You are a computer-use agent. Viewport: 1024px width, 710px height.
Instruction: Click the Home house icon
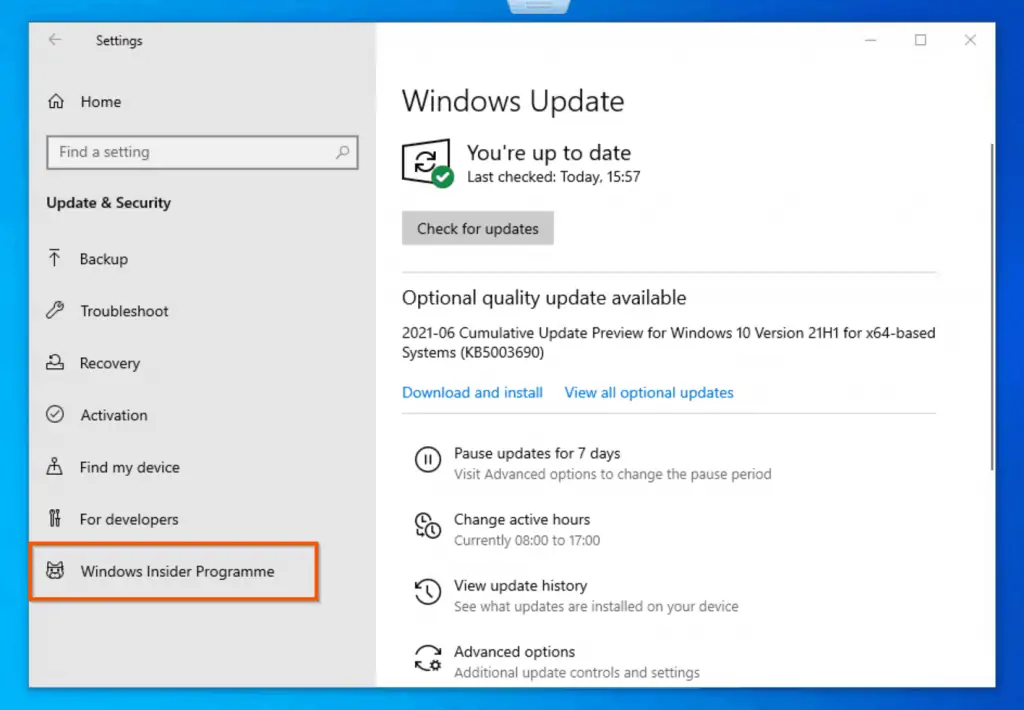56,101
